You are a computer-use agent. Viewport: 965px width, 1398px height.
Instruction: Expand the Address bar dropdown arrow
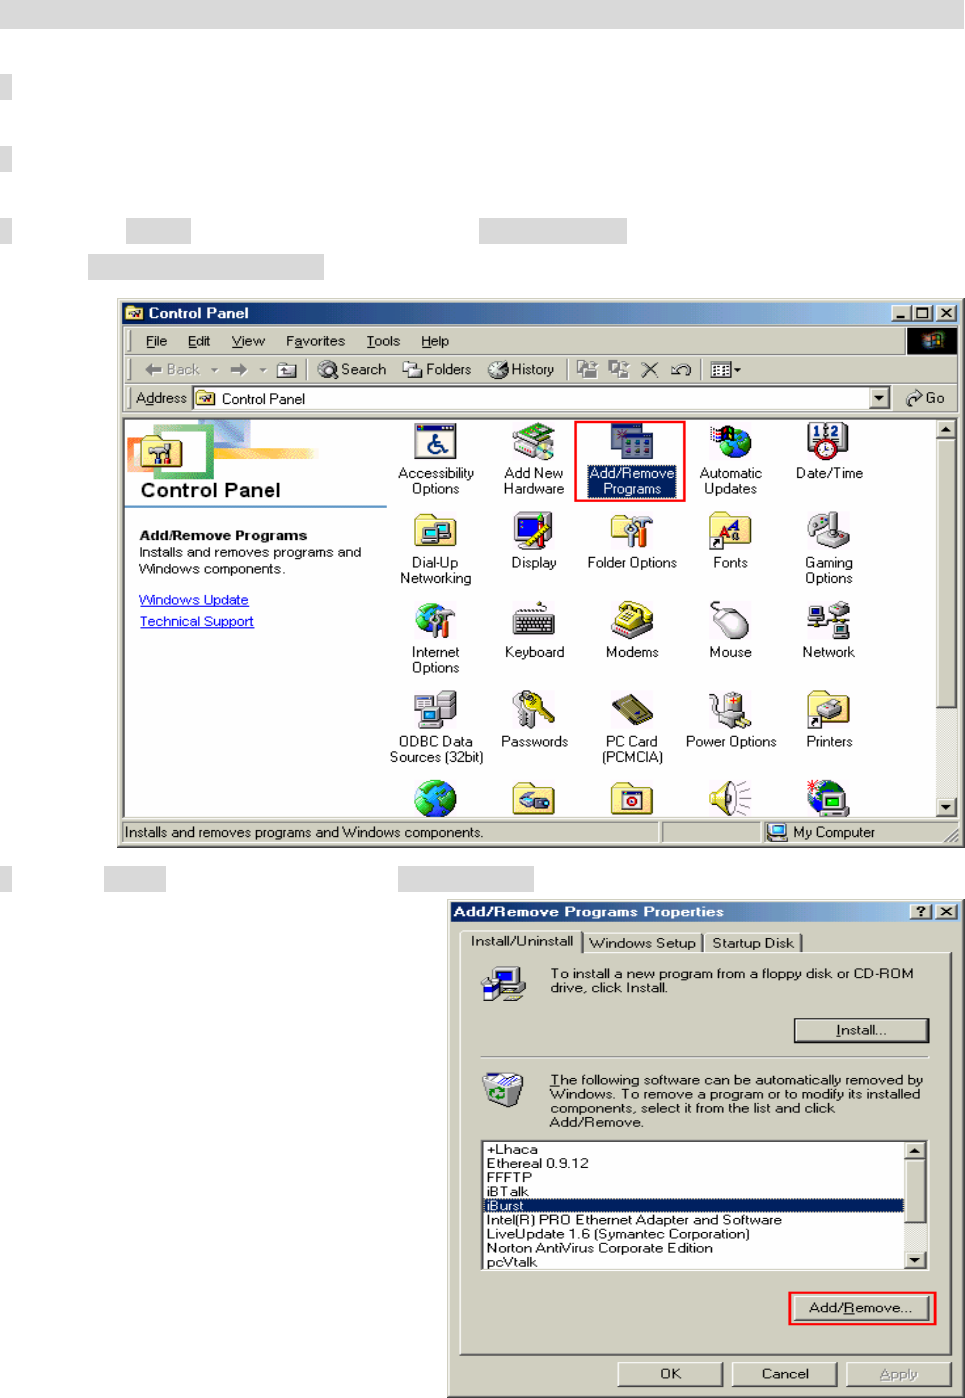click(880, 398)
